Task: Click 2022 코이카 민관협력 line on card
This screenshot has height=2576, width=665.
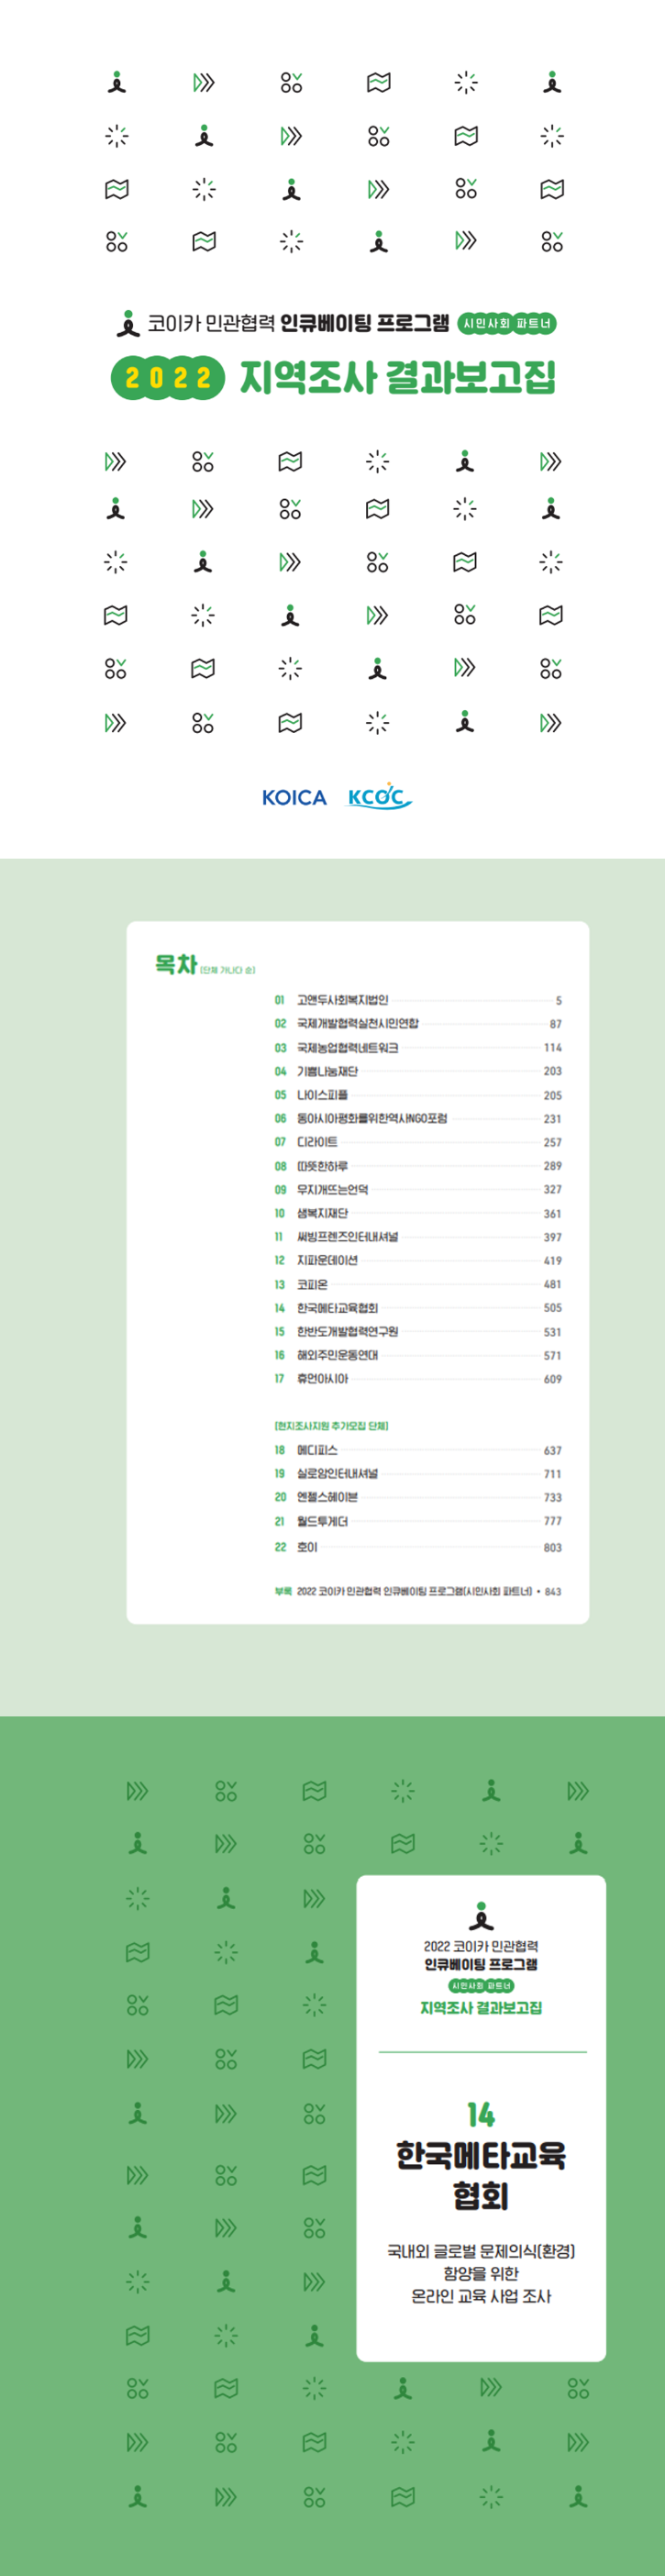Action: point(481,1946)
